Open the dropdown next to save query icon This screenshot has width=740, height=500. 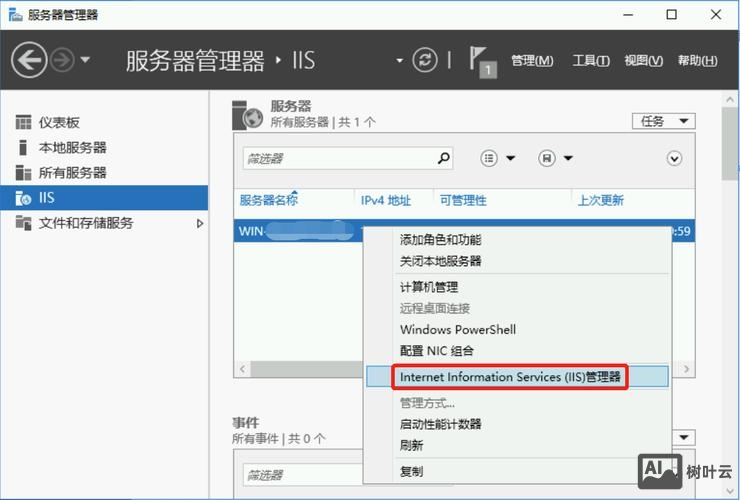568,158
